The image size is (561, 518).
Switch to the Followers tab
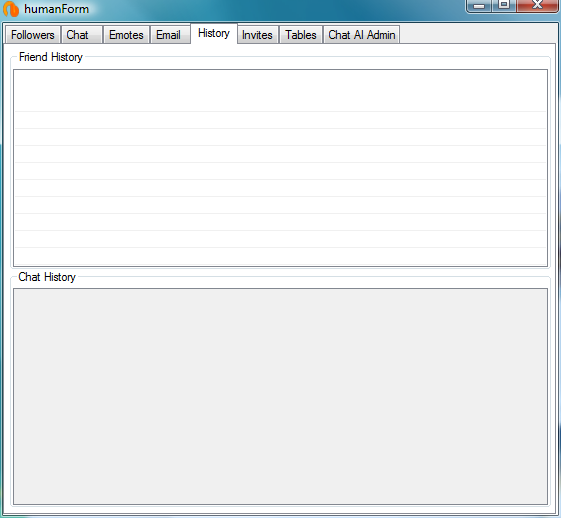click(x=33, y=35)
